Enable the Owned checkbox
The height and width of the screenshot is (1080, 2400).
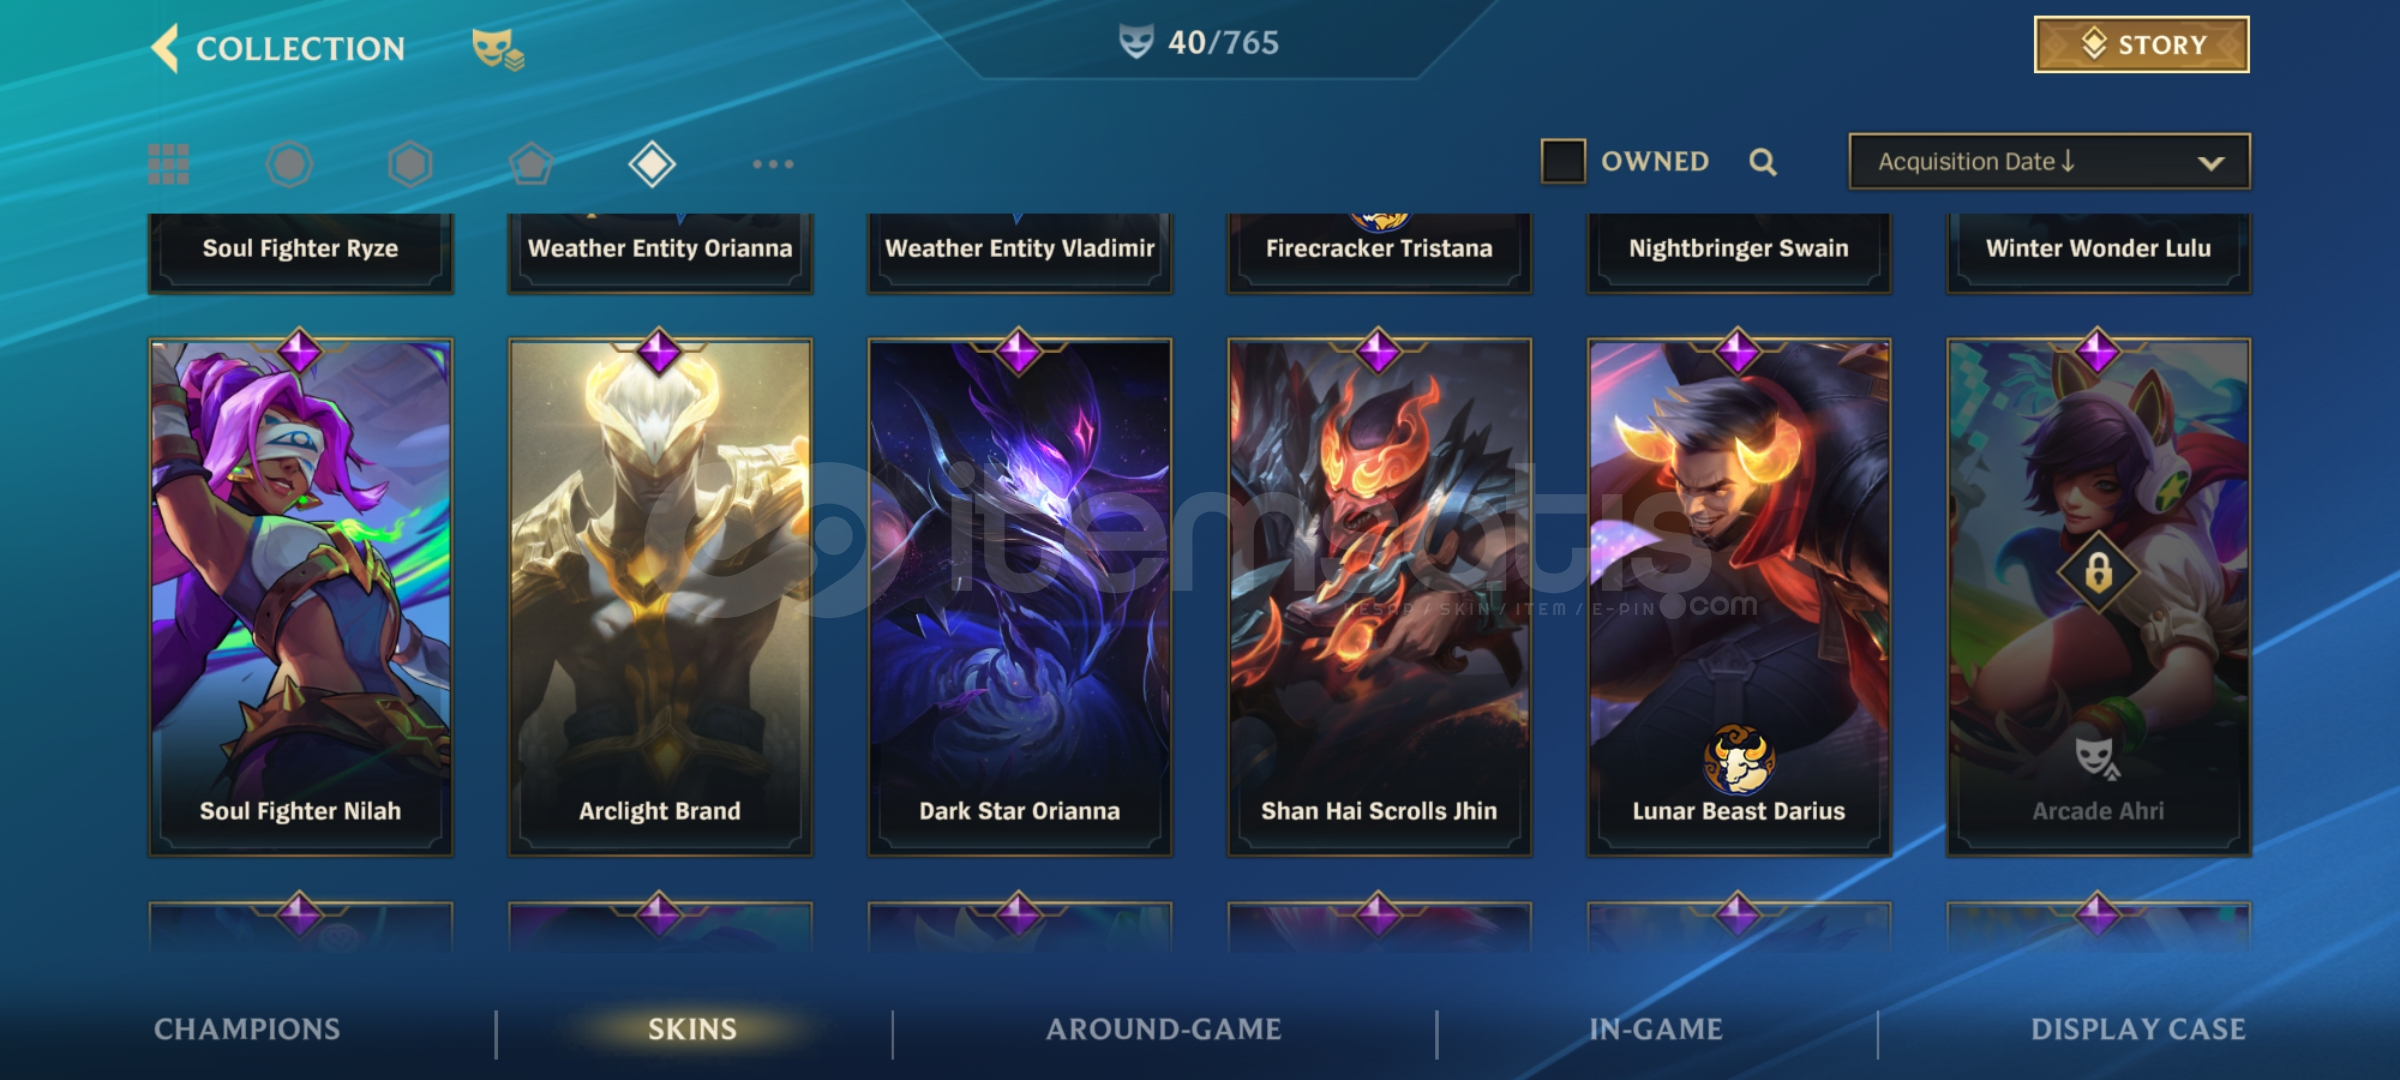point(1563,161)
